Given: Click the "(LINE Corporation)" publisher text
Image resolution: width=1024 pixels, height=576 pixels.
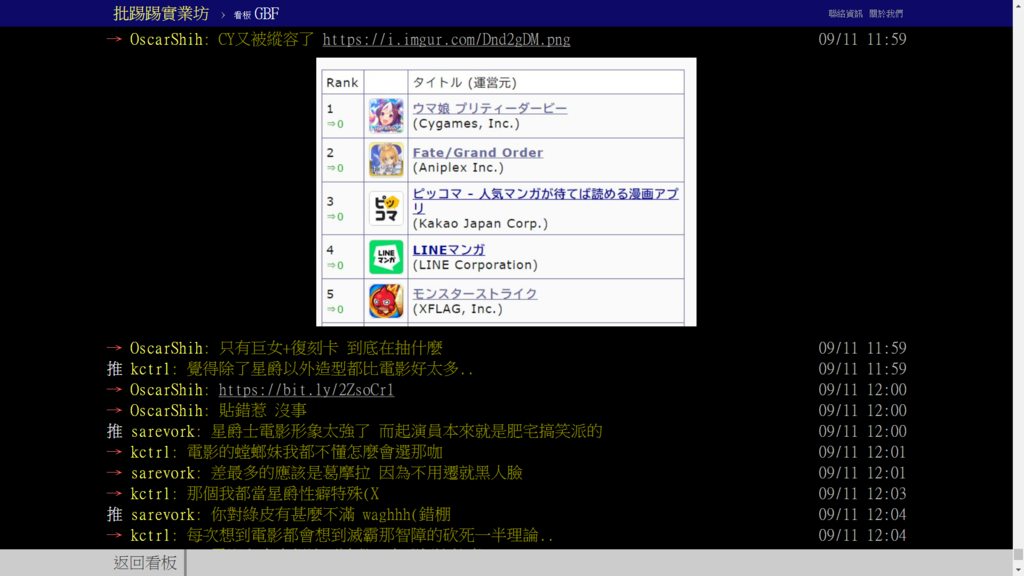Looking at the screenshot, I should tap(475, 264).
